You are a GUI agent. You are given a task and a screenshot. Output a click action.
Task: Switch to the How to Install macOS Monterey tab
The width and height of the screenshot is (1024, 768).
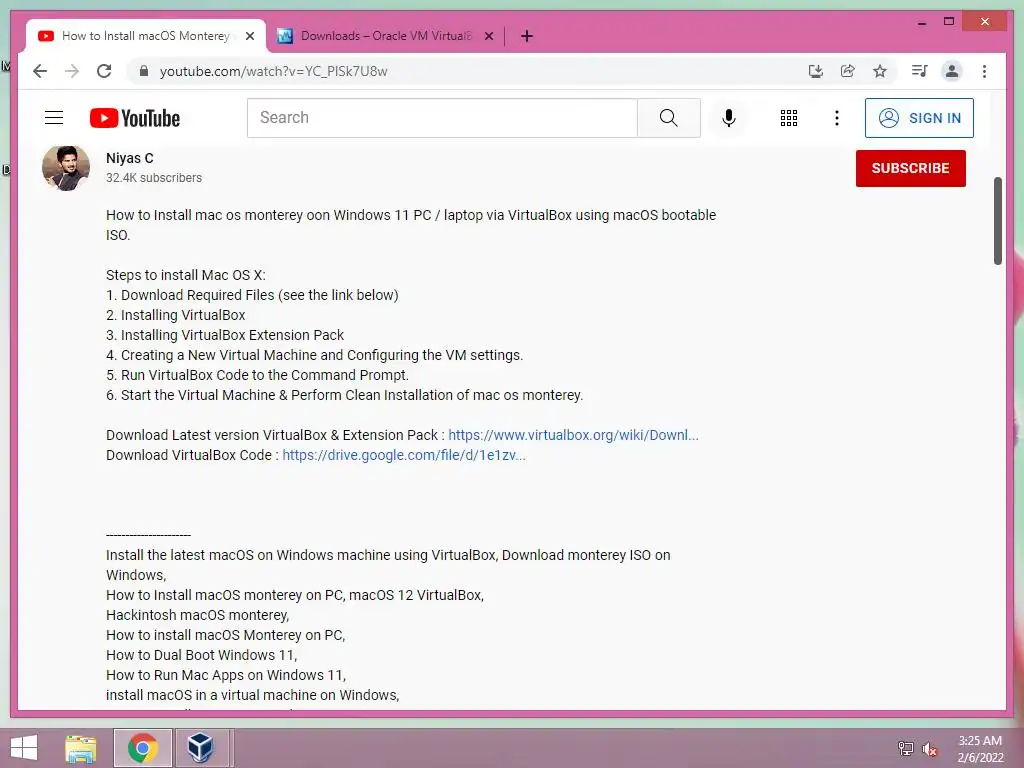[145, 36]
